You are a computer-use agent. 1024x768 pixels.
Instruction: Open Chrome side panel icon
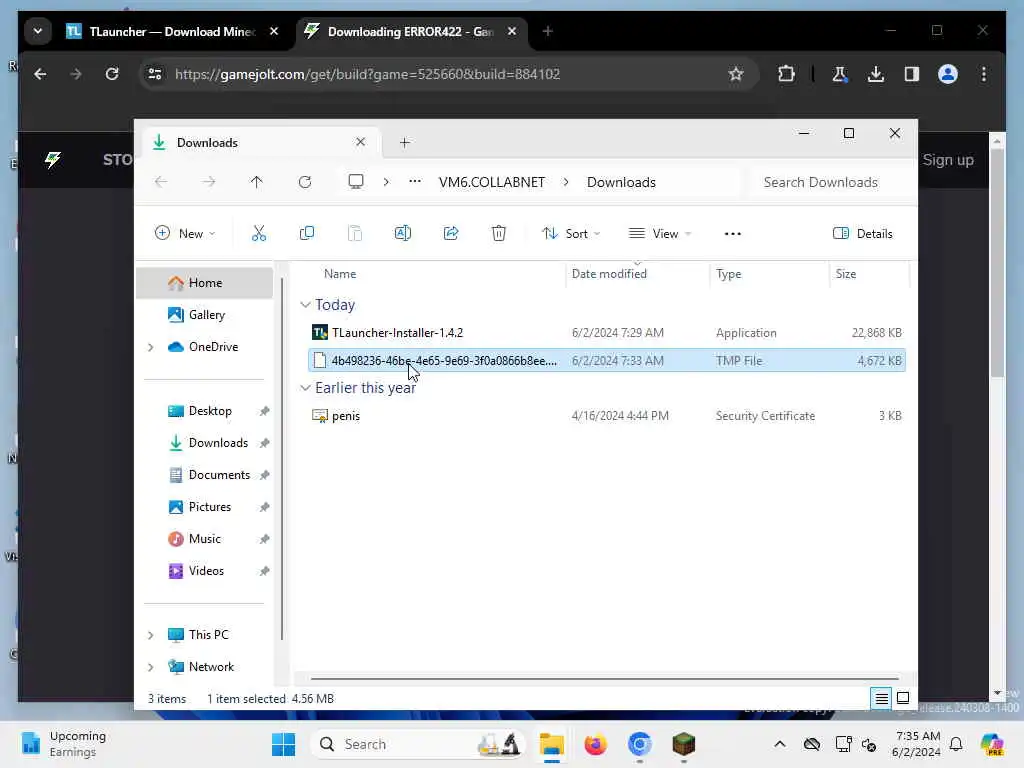point(912,74)
